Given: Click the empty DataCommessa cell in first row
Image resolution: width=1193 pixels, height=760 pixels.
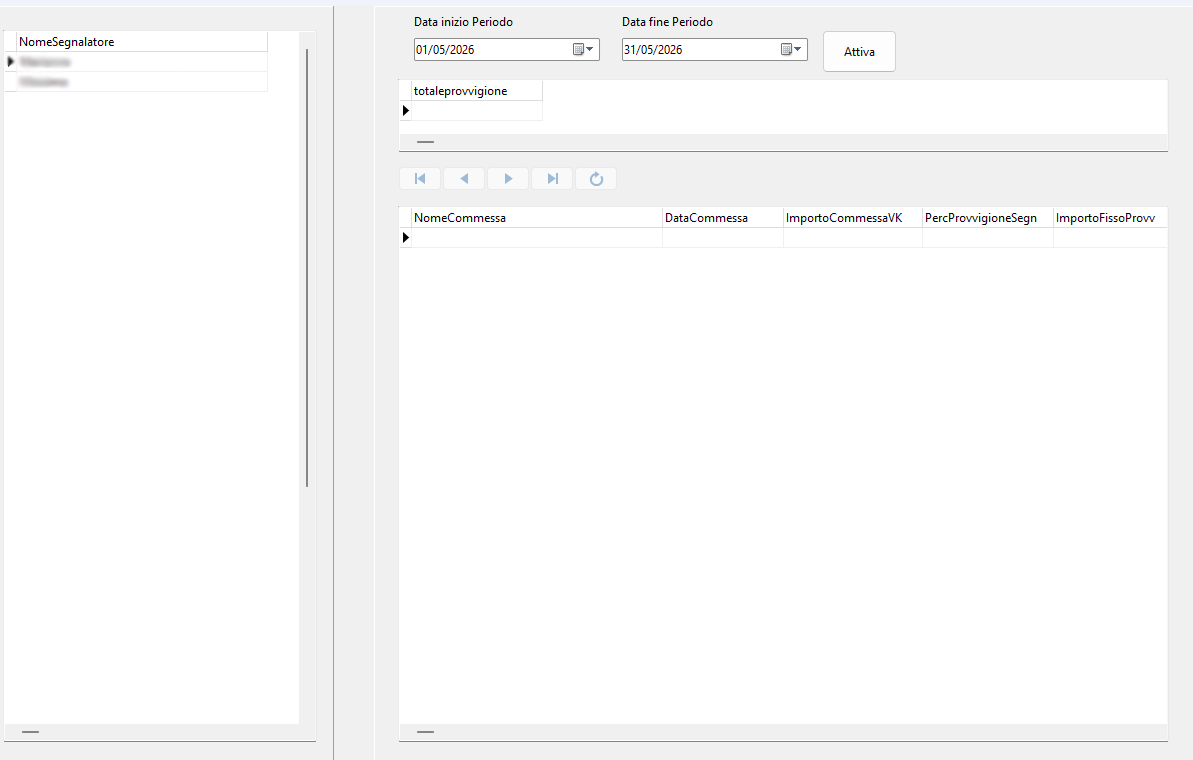Looking at the screenshot, I should [723, 237].
